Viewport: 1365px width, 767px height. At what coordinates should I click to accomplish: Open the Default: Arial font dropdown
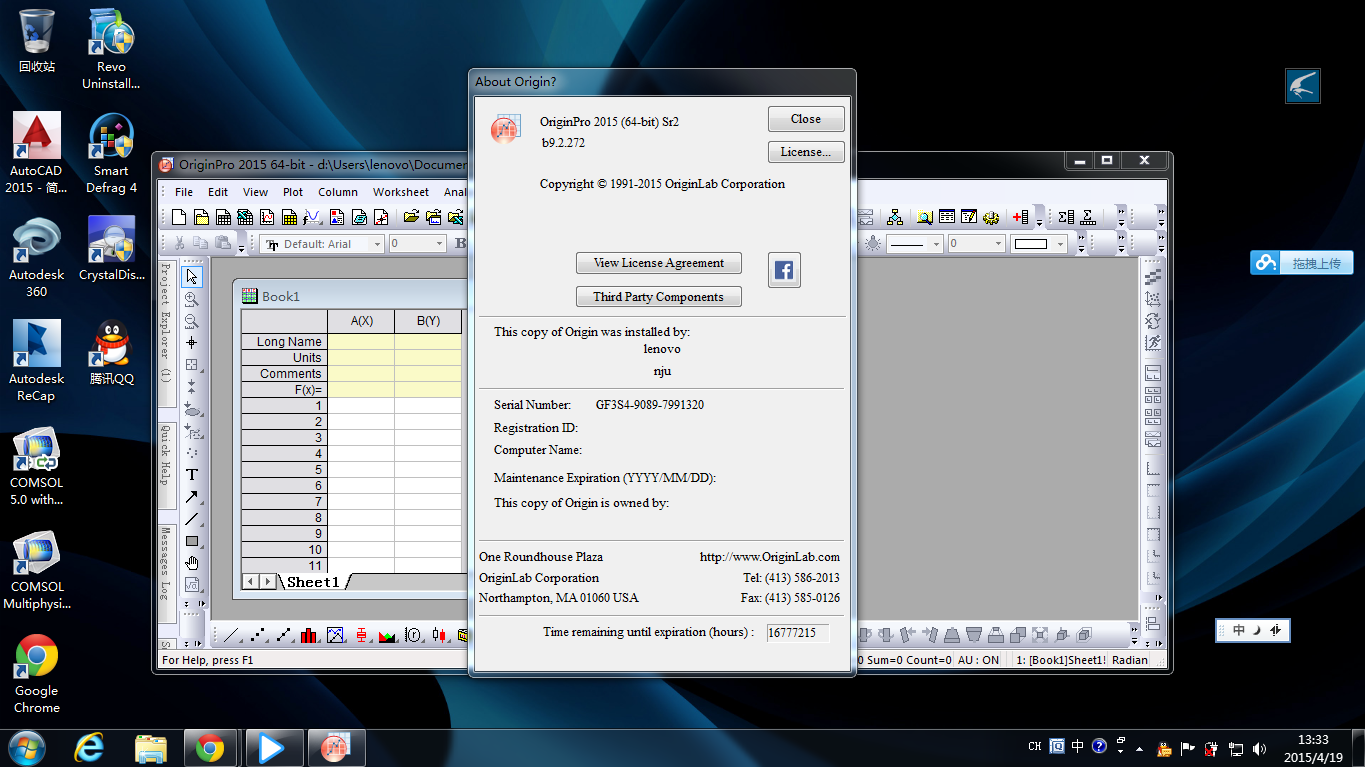click(377, 244)
